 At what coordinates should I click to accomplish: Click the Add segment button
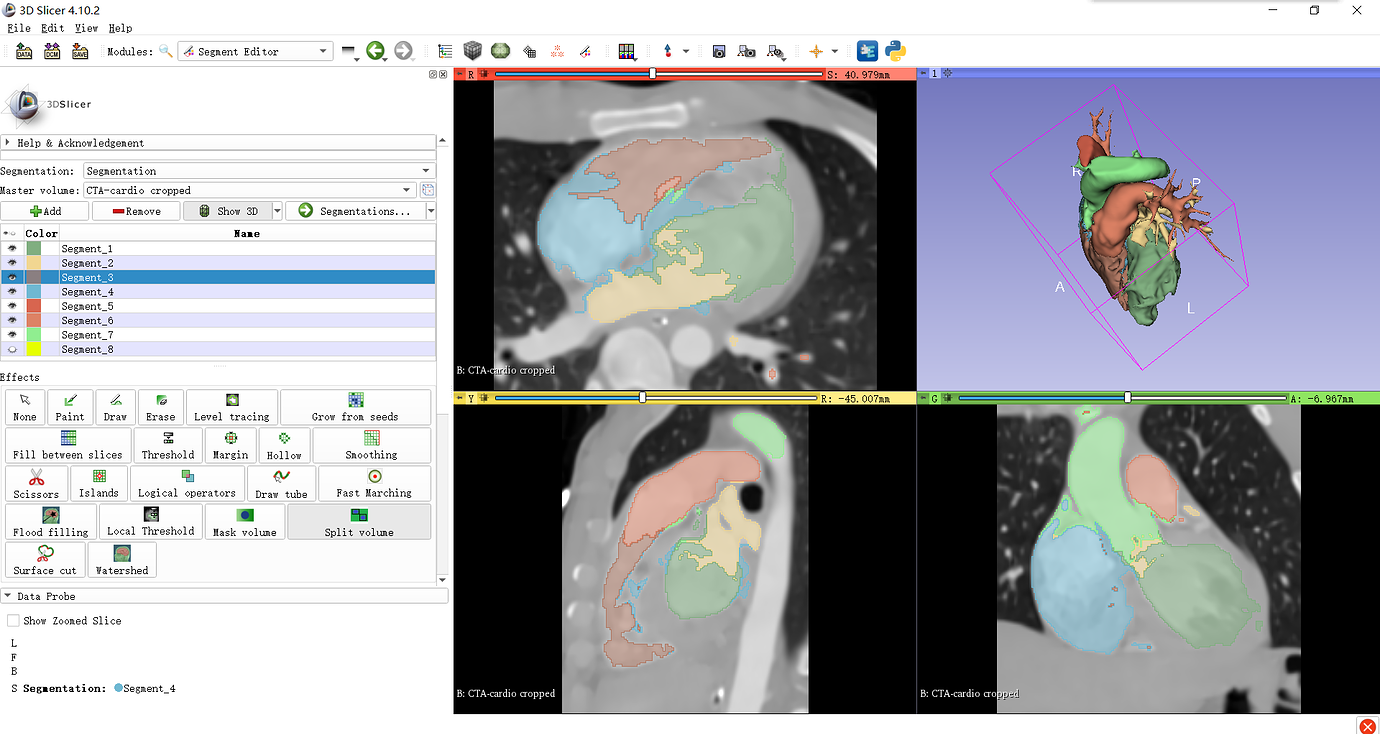point(45,211)
